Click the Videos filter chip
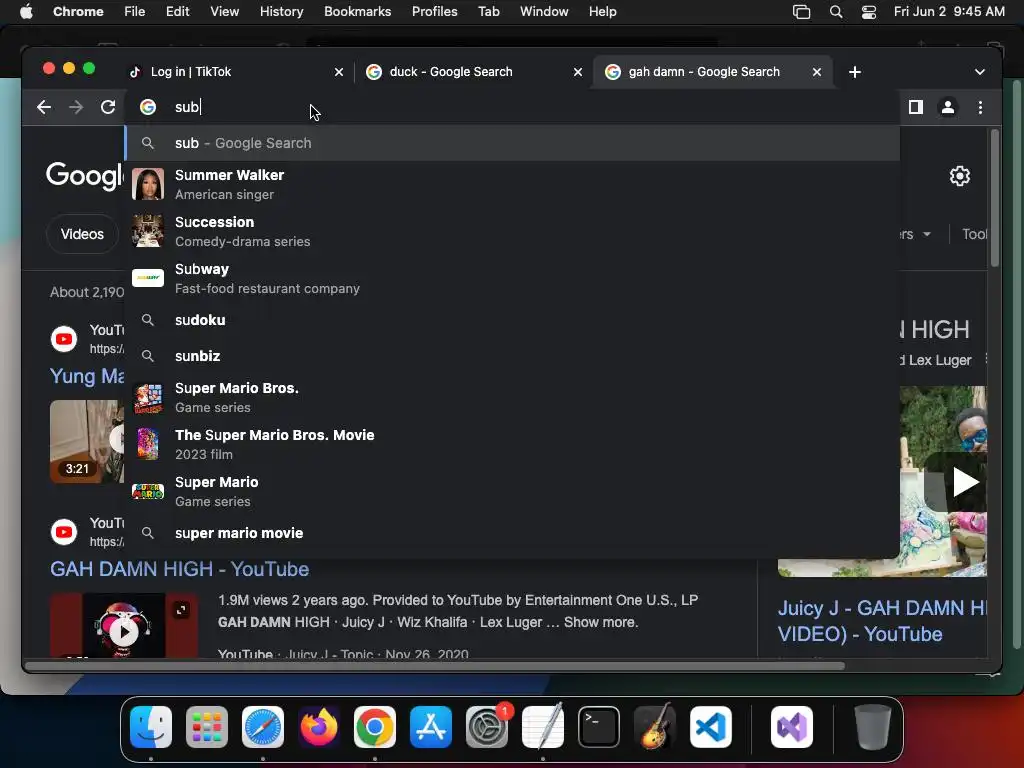 click(x=82, y=234)
